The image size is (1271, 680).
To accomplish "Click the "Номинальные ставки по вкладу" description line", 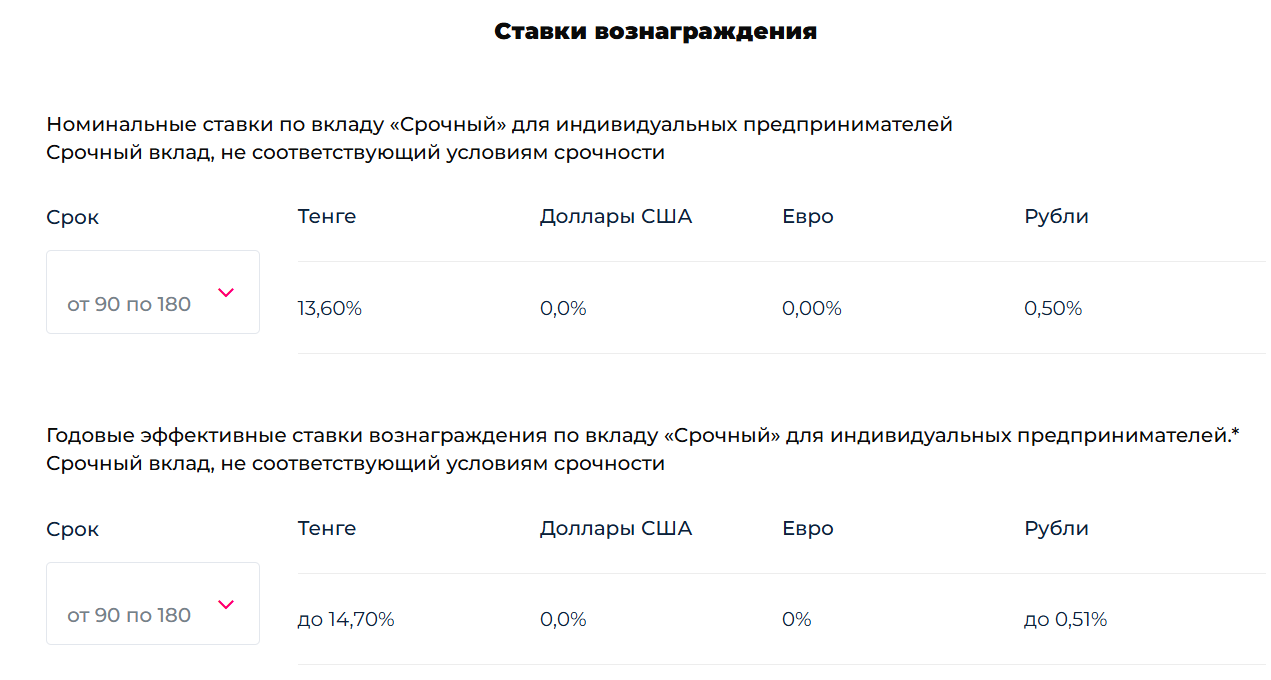I will pyautogui.click(x=499, y=125).
